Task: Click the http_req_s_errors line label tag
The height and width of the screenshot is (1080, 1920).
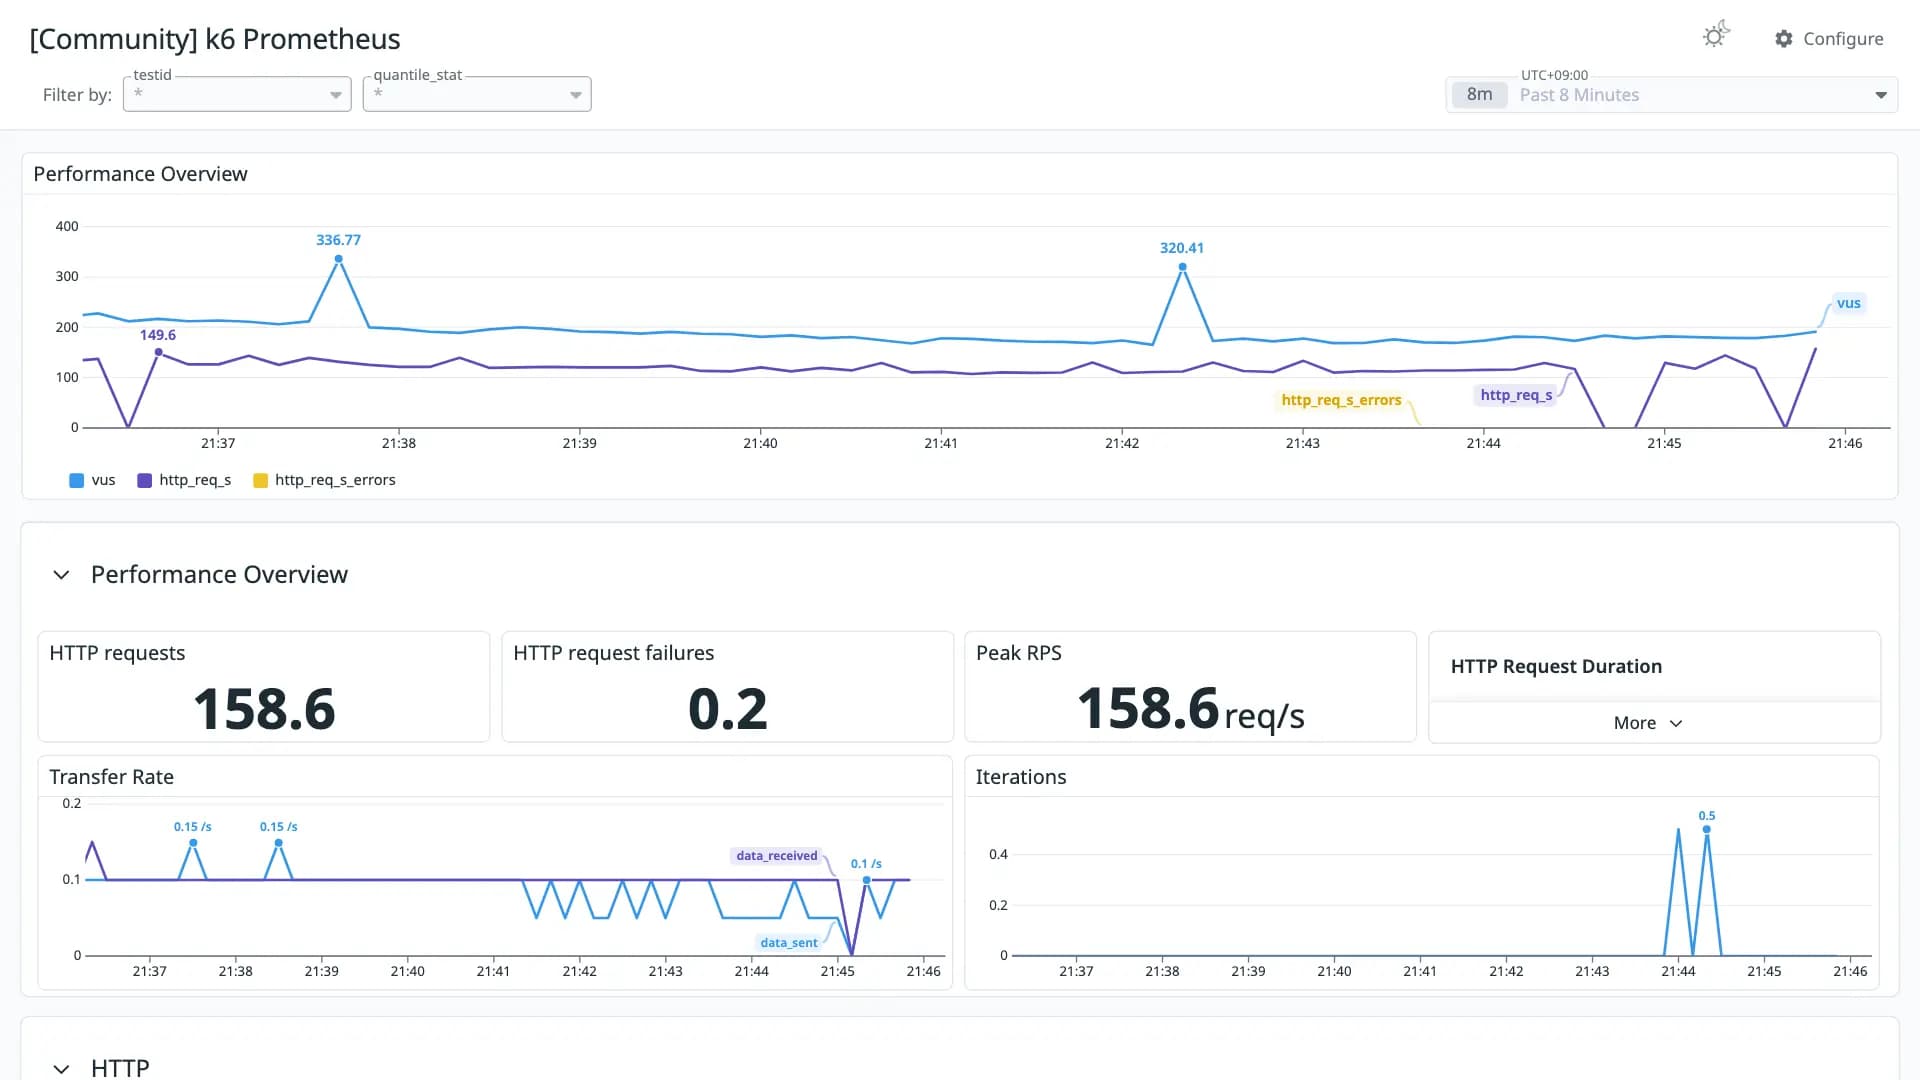Action: point(1341,400)
